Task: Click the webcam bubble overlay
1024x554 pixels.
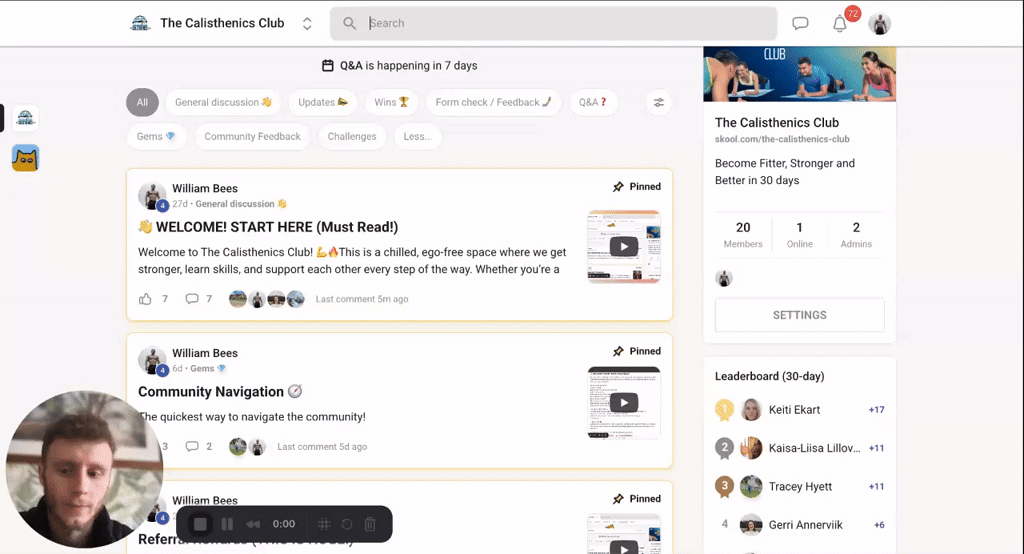Action: [x=84, y=470]
